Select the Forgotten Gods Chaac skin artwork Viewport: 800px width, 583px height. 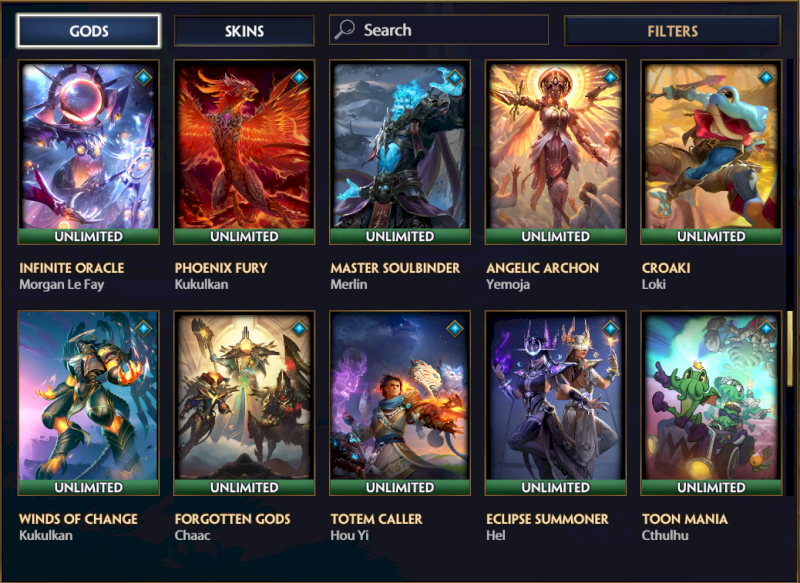(x=244, y=398)
